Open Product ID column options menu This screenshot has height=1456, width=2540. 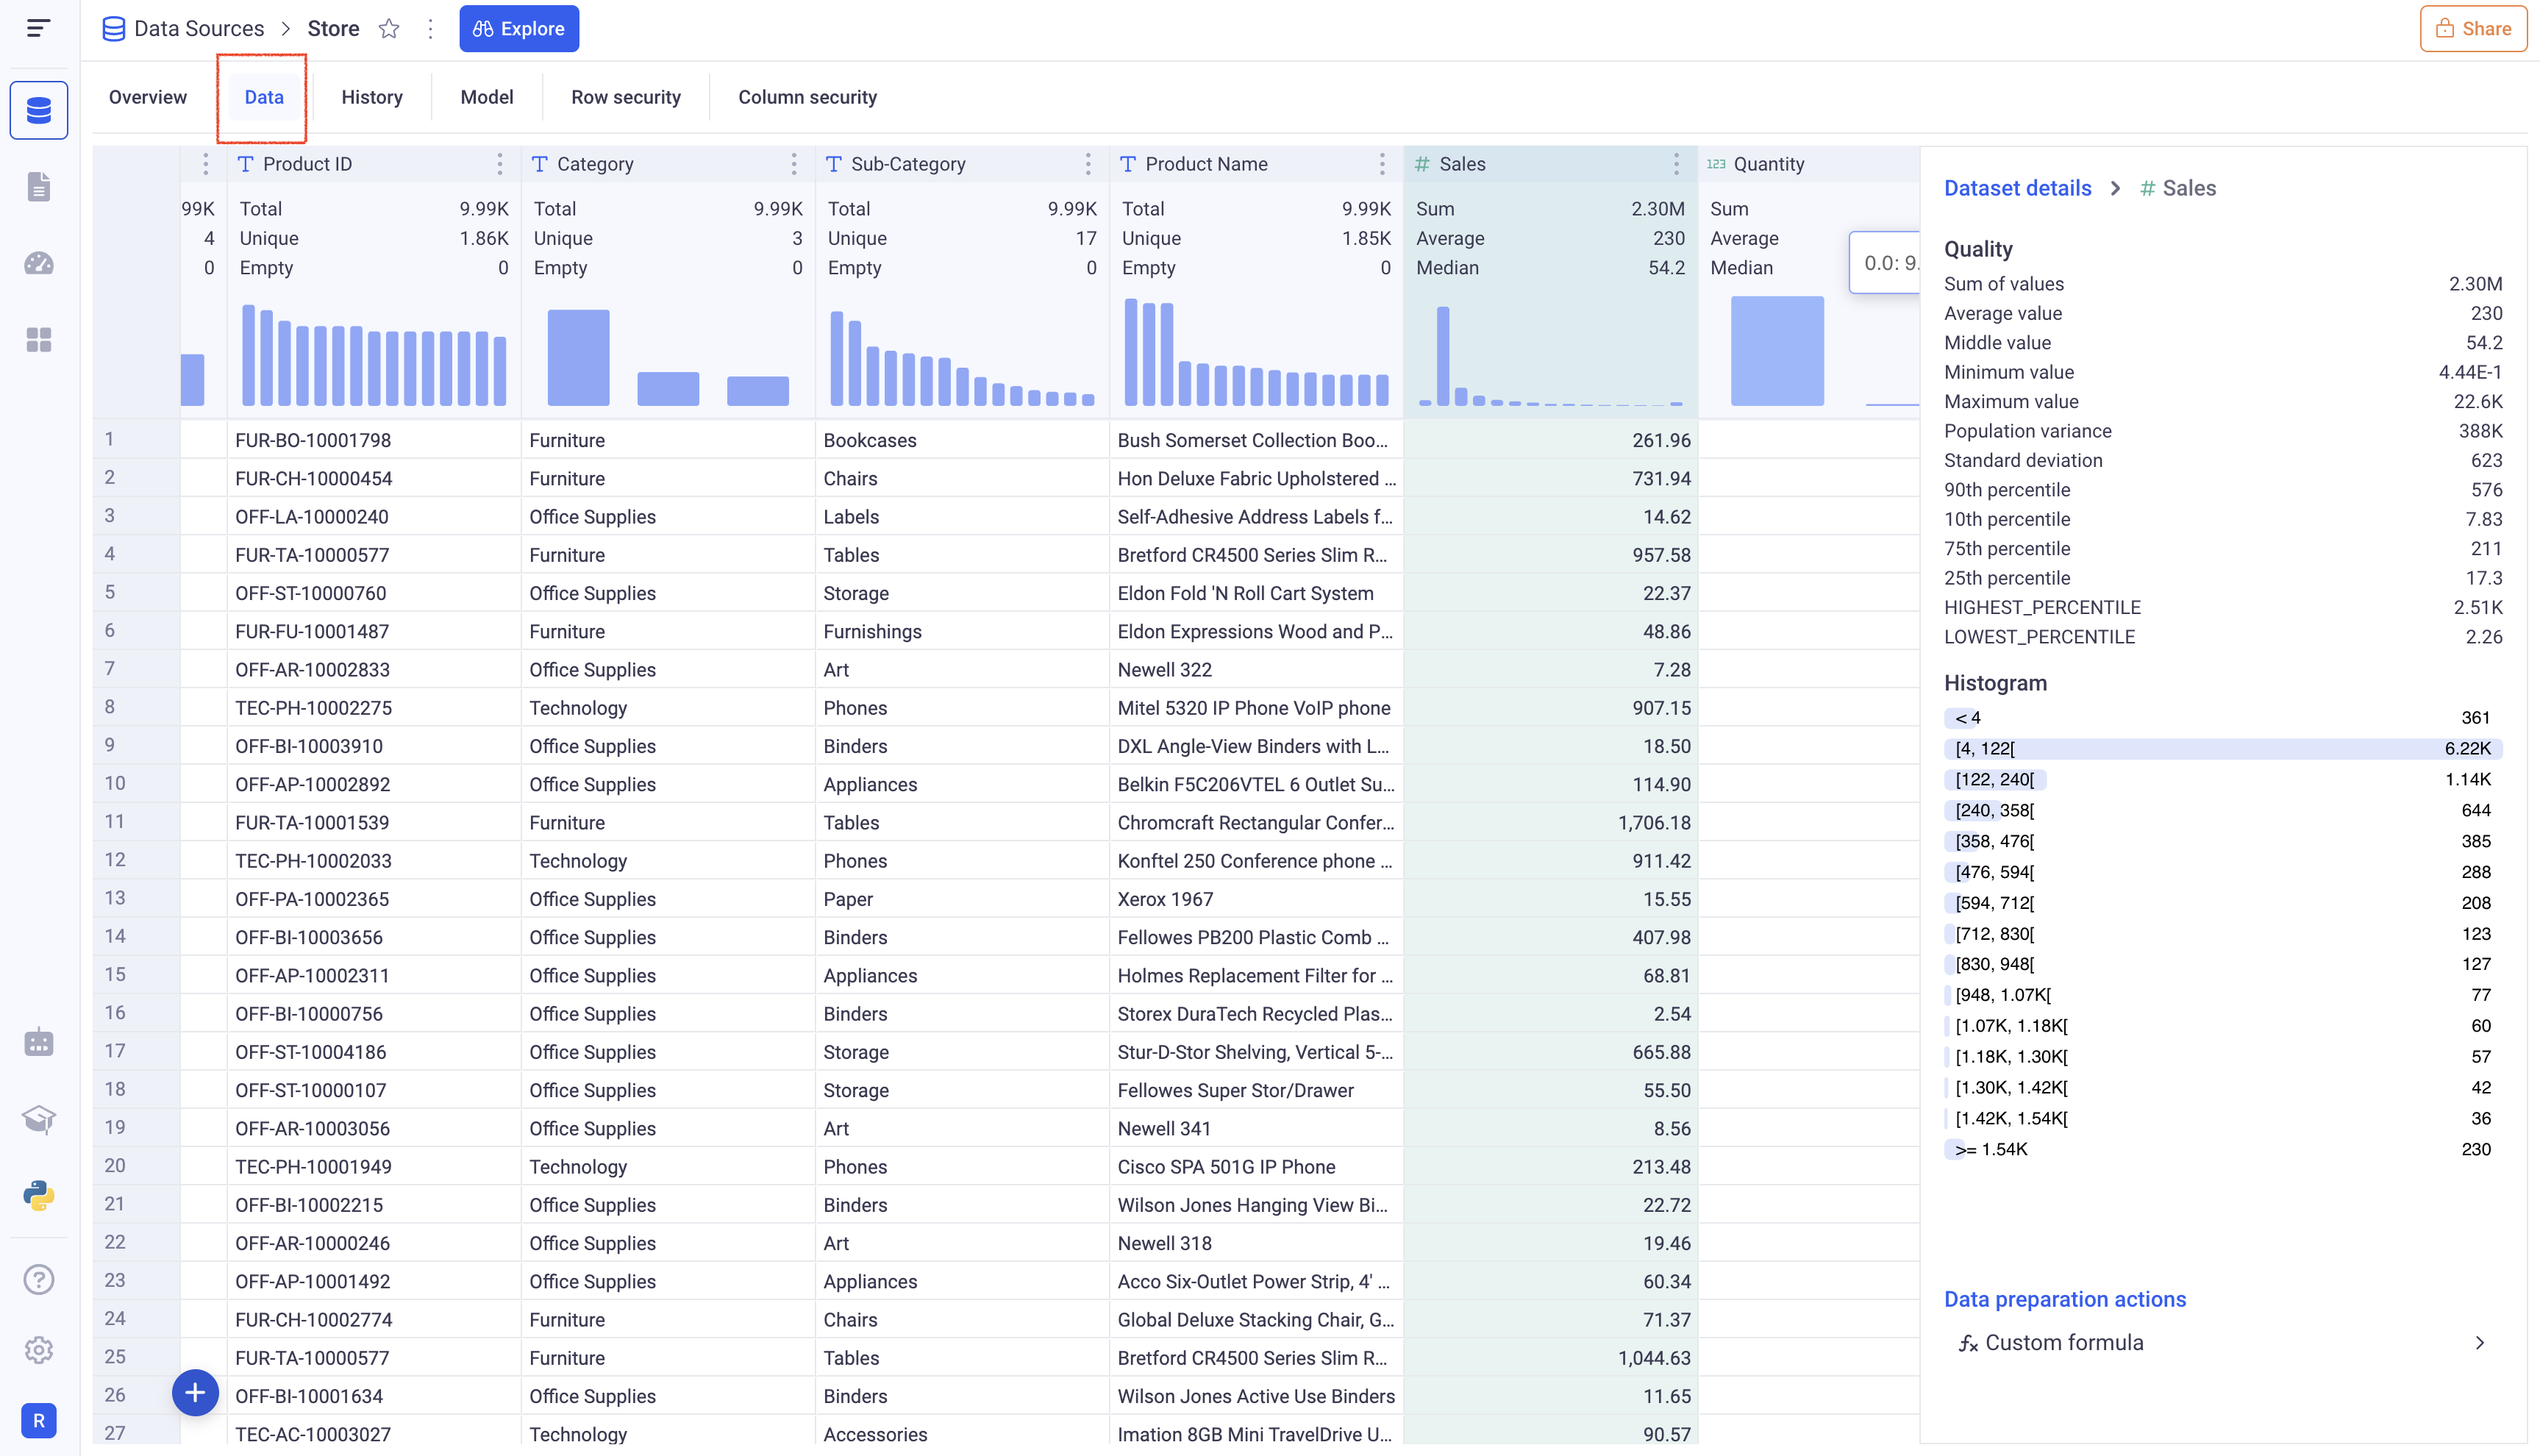tap(499, 164)
